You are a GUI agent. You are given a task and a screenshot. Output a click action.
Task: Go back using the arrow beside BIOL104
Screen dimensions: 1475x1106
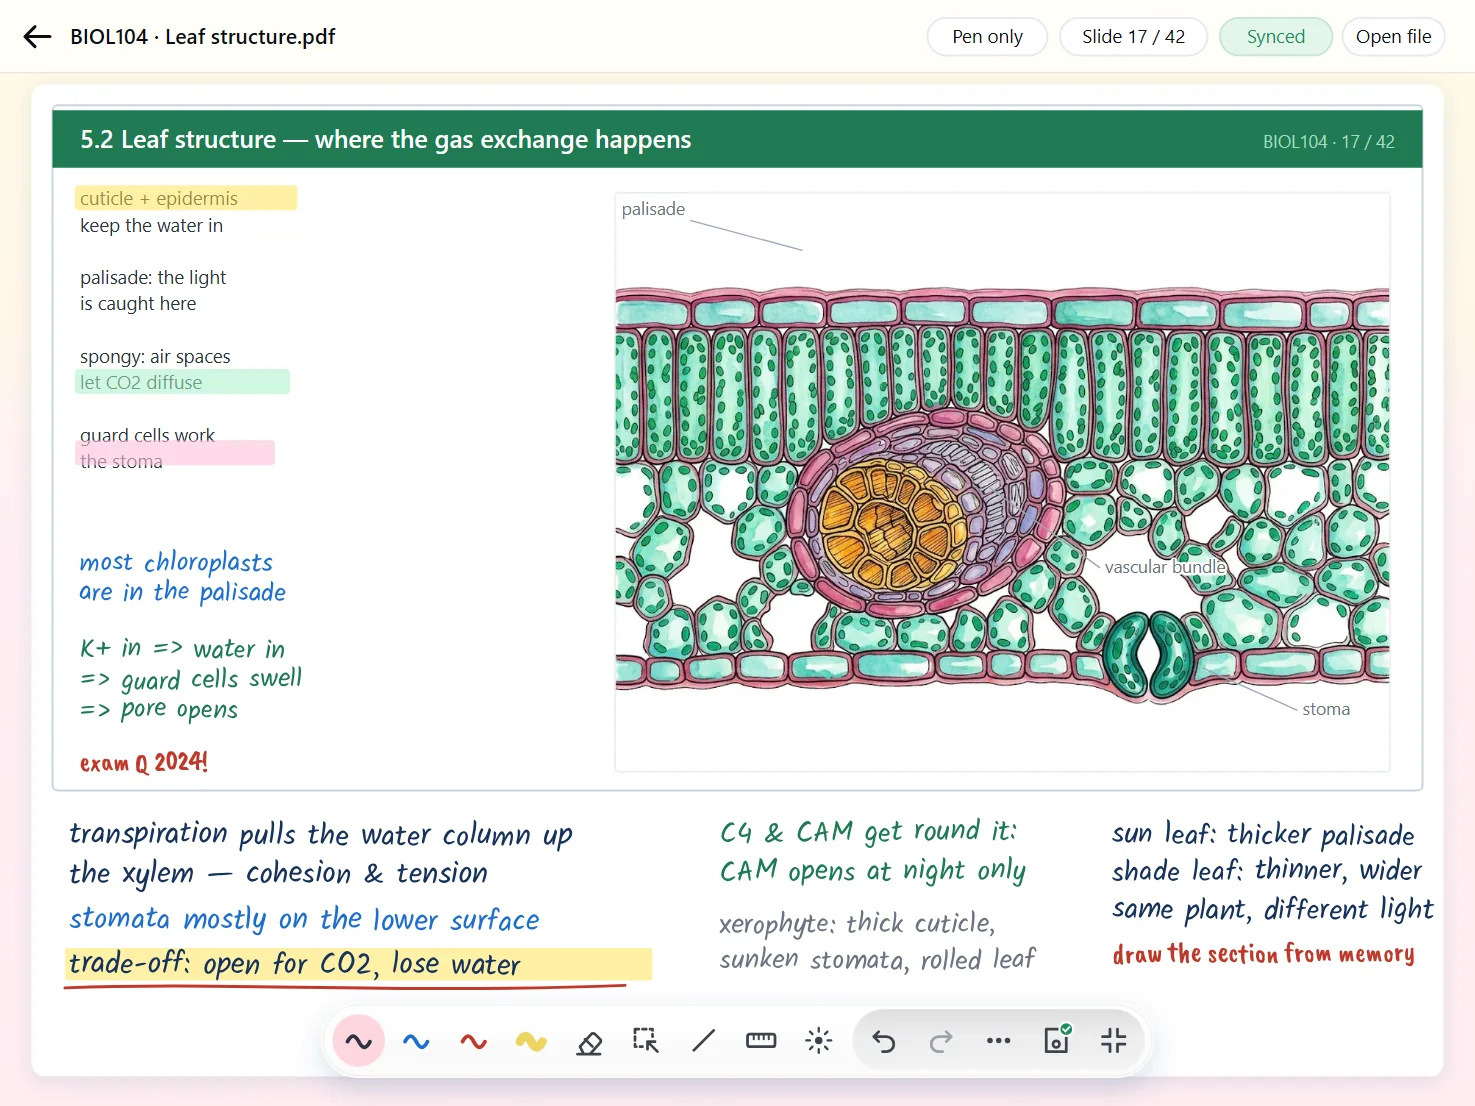pyautogui.click(x=37, y=37)
